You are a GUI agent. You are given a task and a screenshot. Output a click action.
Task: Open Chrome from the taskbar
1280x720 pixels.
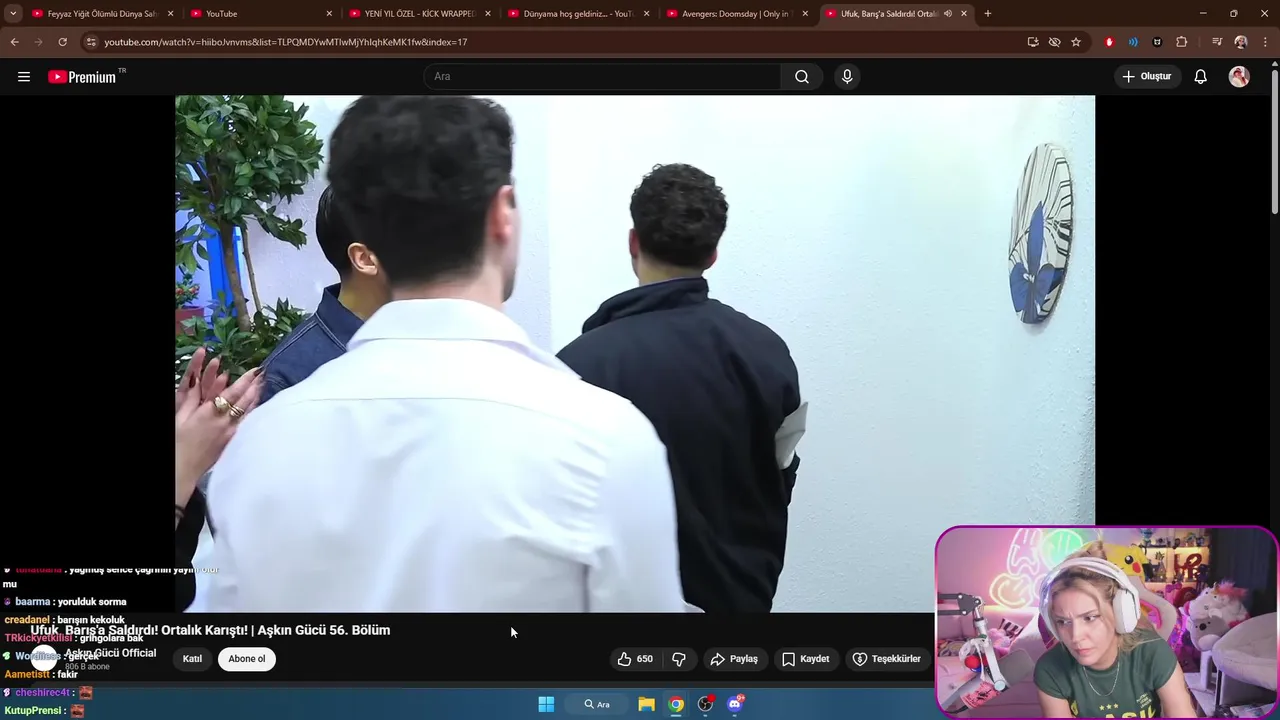[x=676, y=704]
